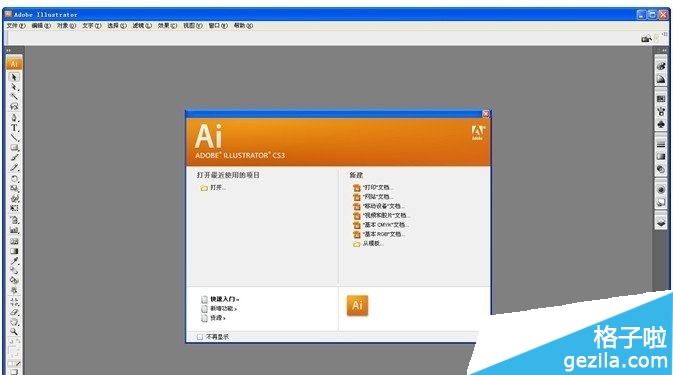
Task: Open the Transparency panel icon
Action: 661,169
